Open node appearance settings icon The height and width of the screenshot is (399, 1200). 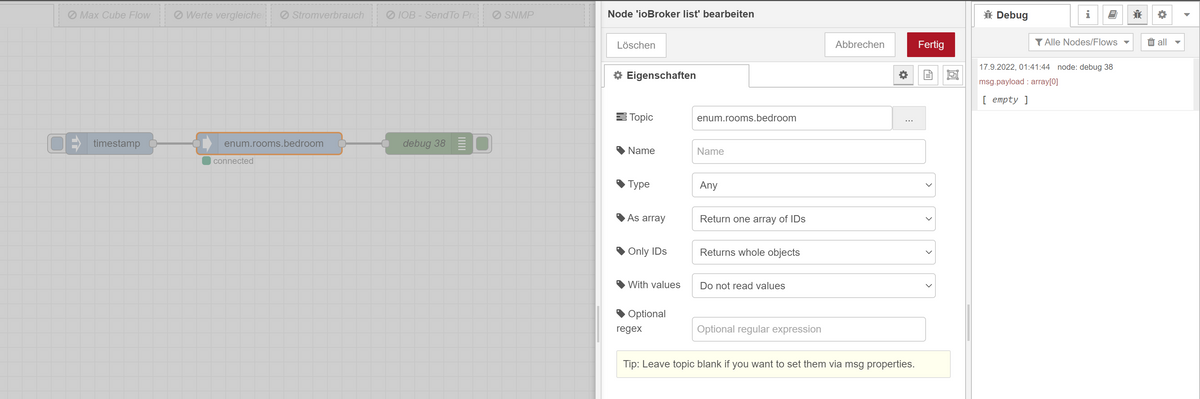tap(952, 75)
